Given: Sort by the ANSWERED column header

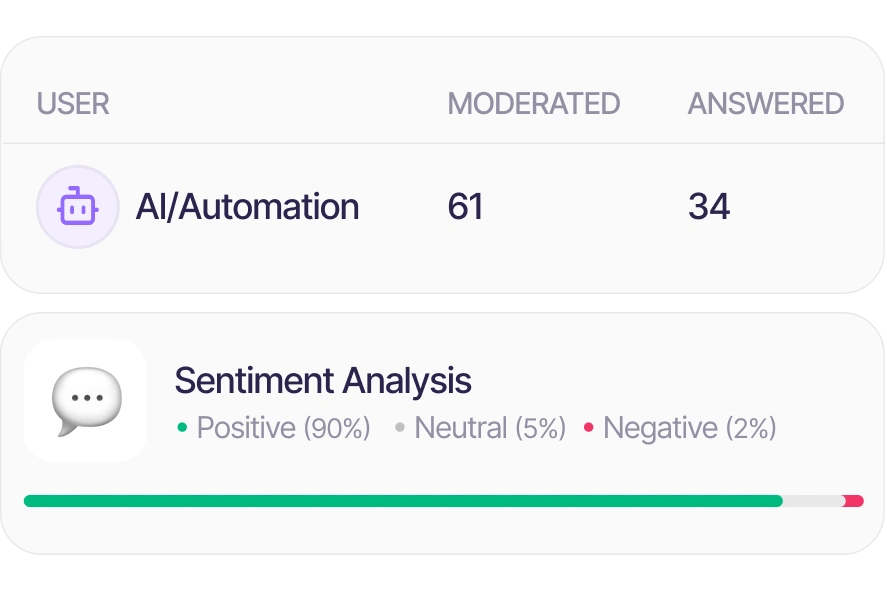Looking at the screenshot, I should pos(765,103).
